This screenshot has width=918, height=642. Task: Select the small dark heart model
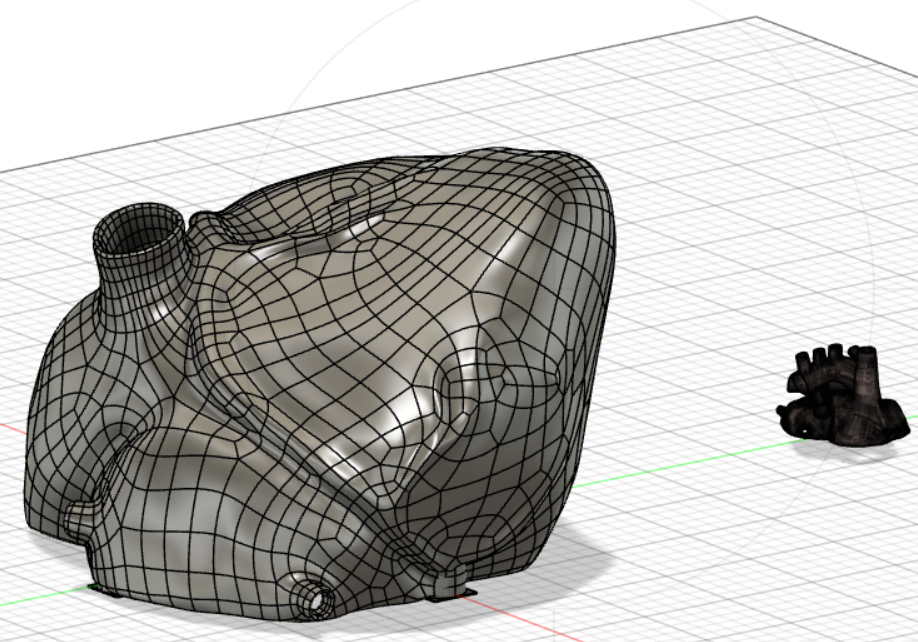[844, 396]
